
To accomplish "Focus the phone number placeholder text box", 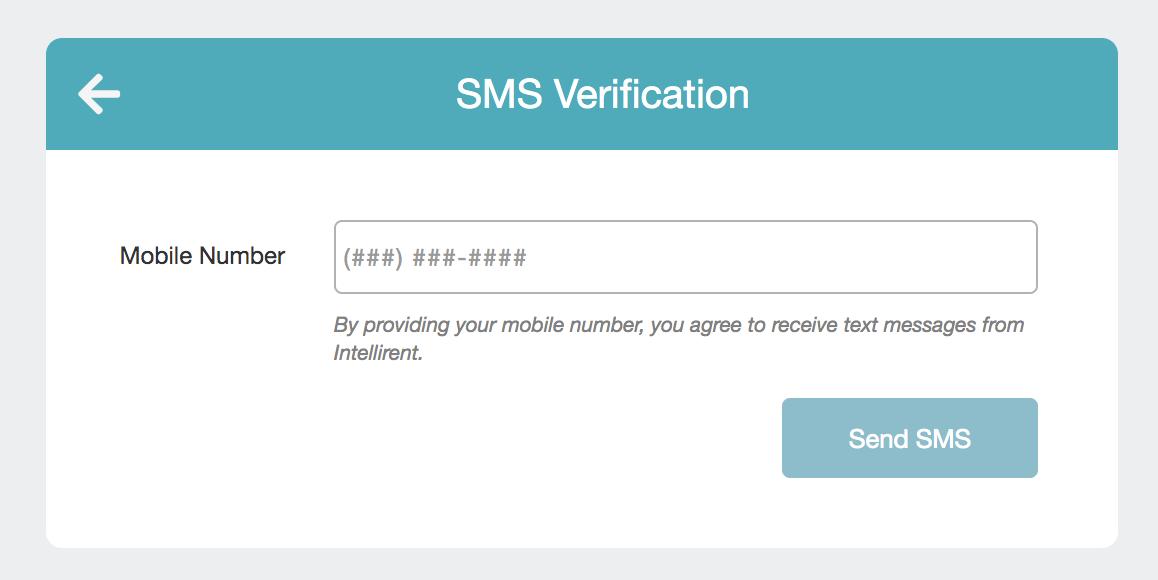I will [x=685, y=257].
